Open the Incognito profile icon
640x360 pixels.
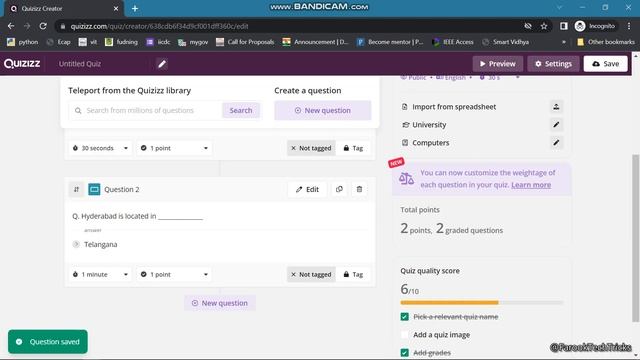[x=580, y=26]
